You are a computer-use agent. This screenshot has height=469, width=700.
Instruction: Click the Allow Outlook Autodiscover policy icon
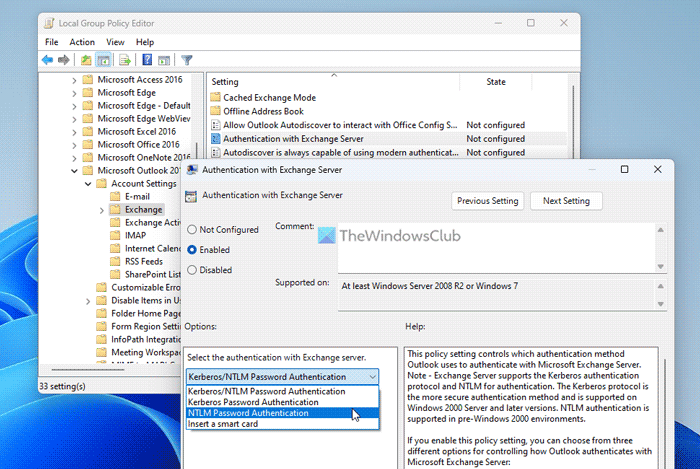click(x=216, y=125)
